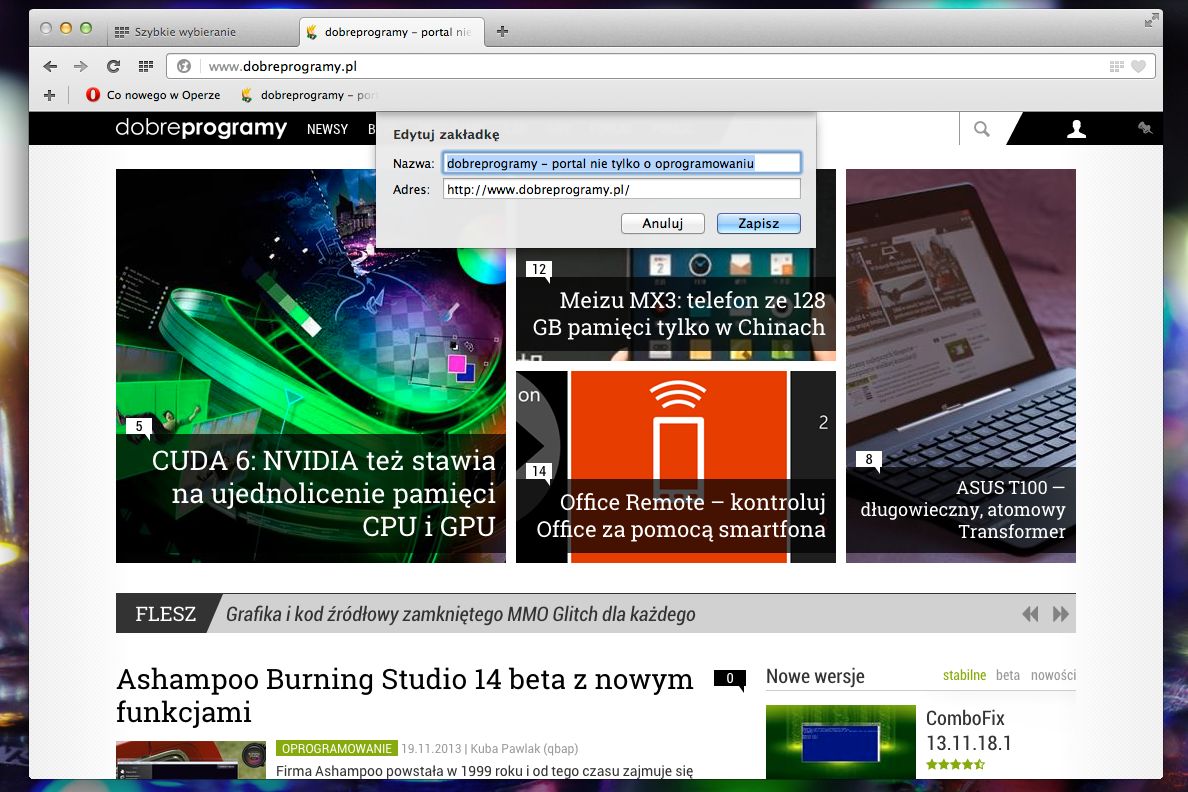Click the pin icon at header's right end
This screenshot has height=792, width=1188.
pyautogui.click(x=1145, y=128)
